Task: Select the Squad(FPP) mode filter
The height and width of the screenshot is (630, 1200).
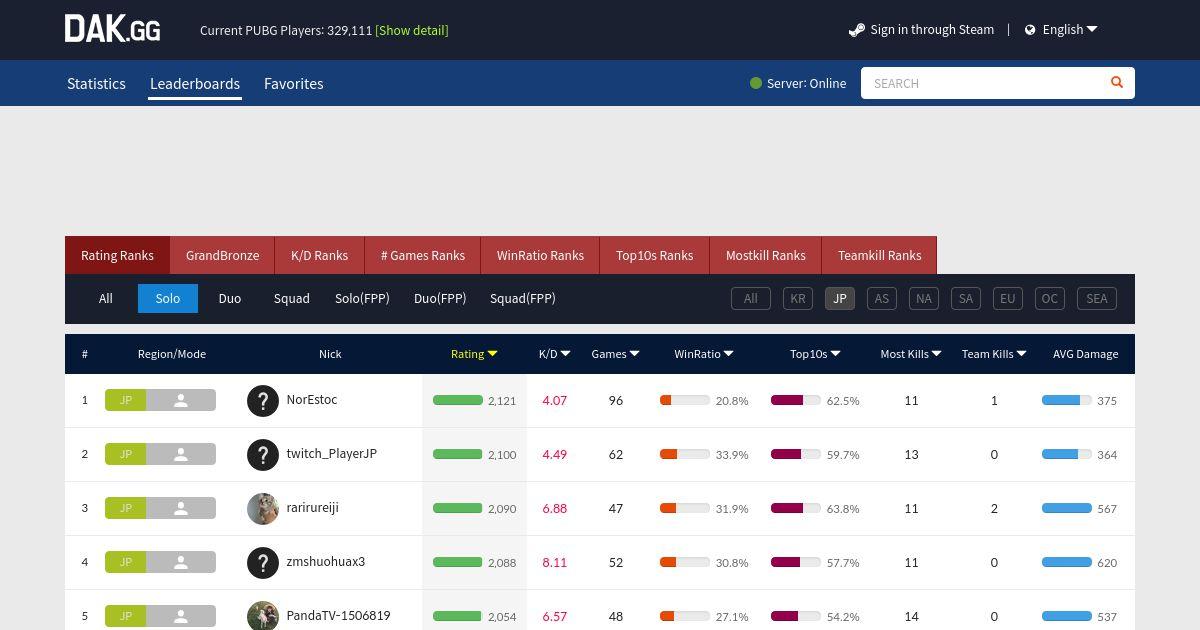Action: tap(523, 298)
